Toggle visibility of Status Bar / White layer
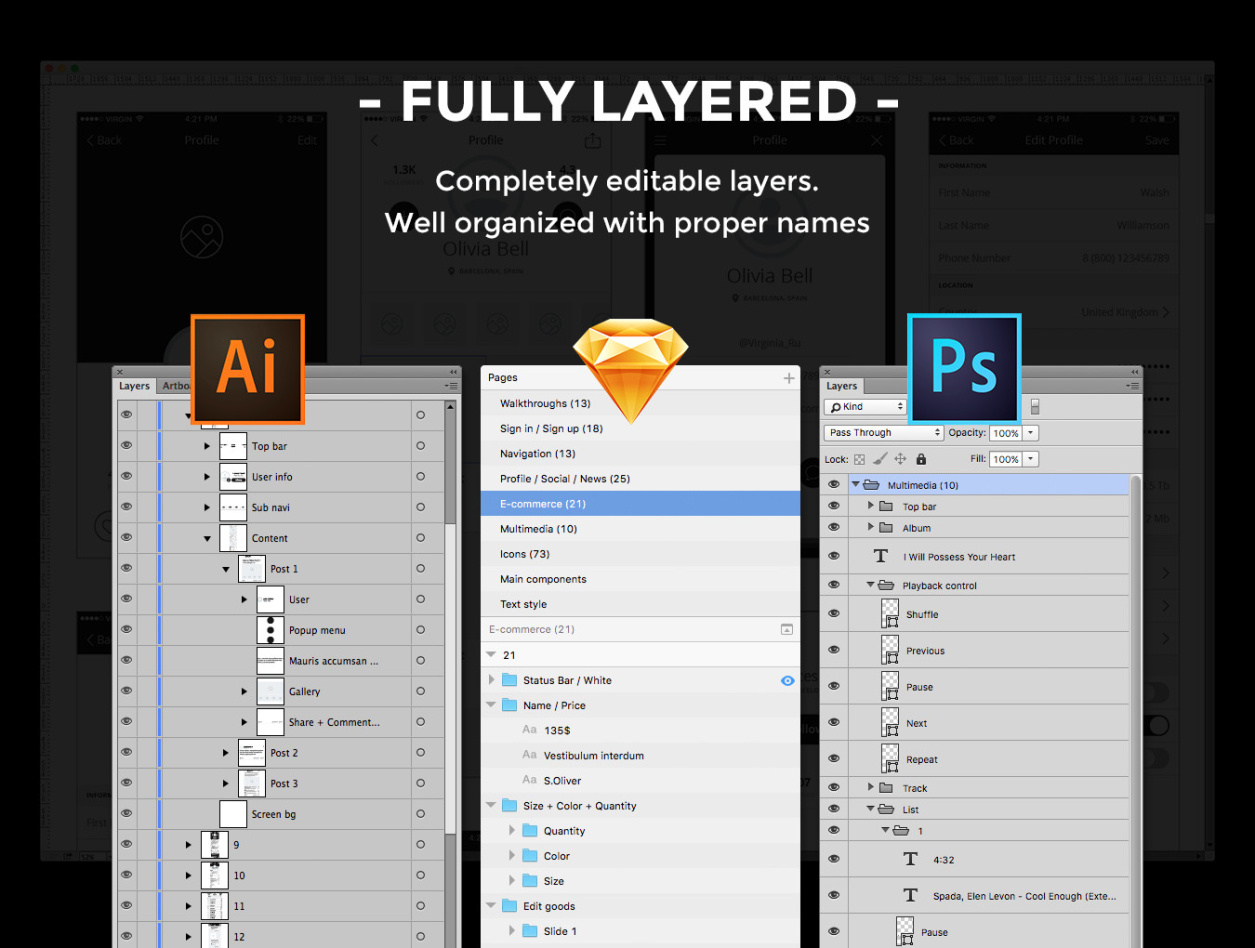Viewport: 1255px width, 948px height. point(787,681)
